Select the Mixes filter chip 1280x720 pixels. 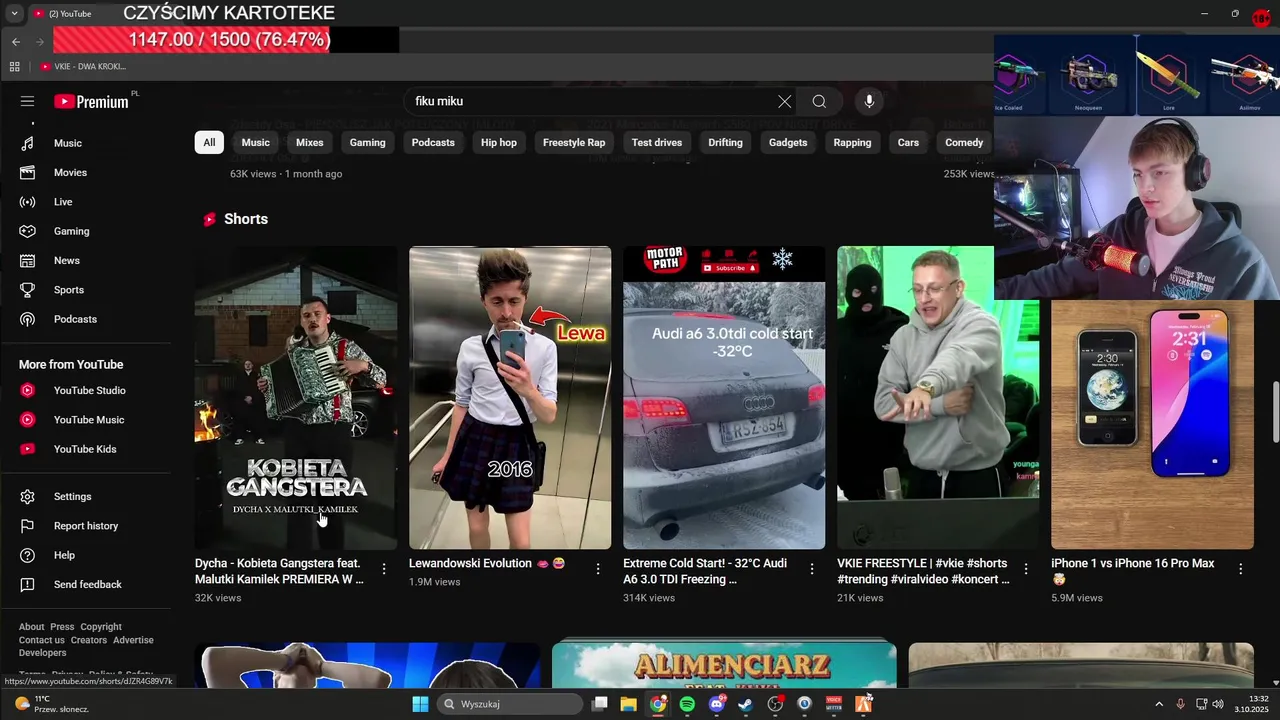coord(310,142)
